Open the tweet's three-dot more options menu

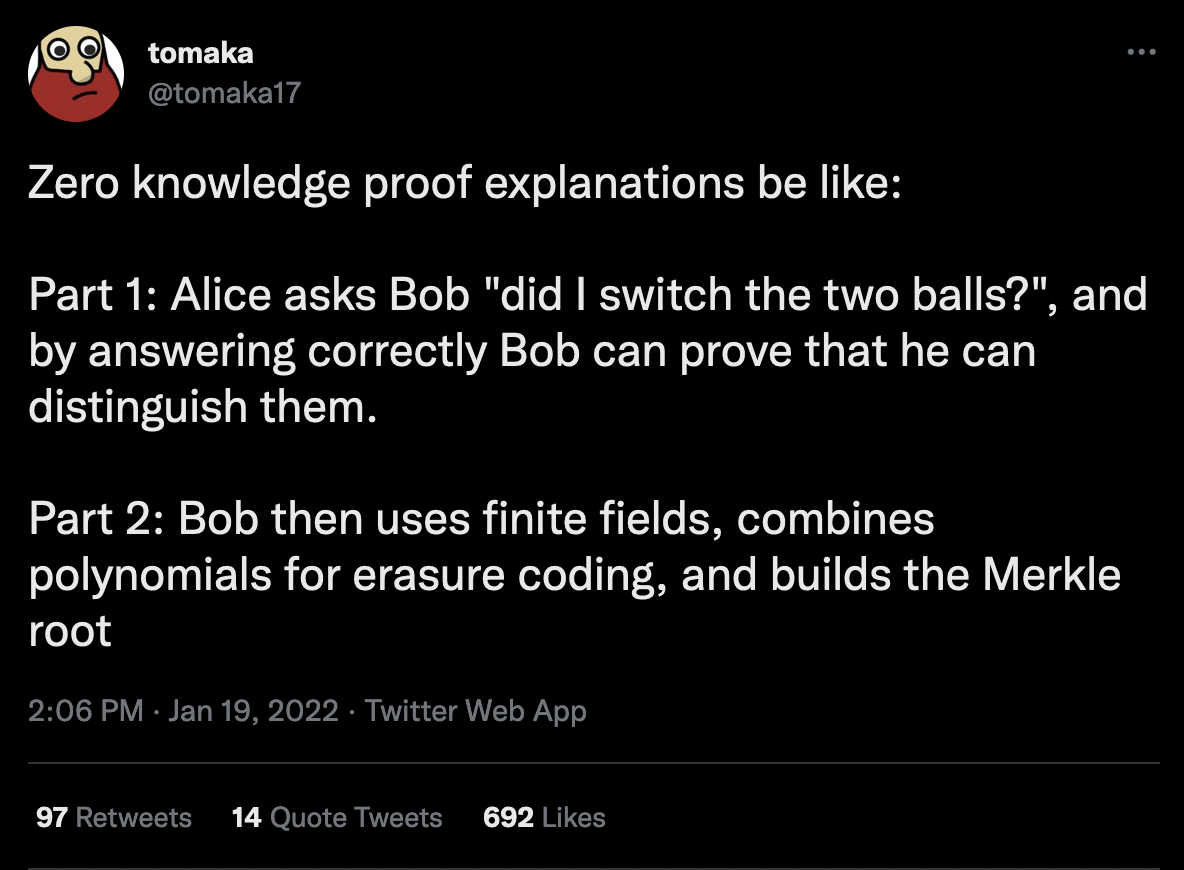(1141, 52)
